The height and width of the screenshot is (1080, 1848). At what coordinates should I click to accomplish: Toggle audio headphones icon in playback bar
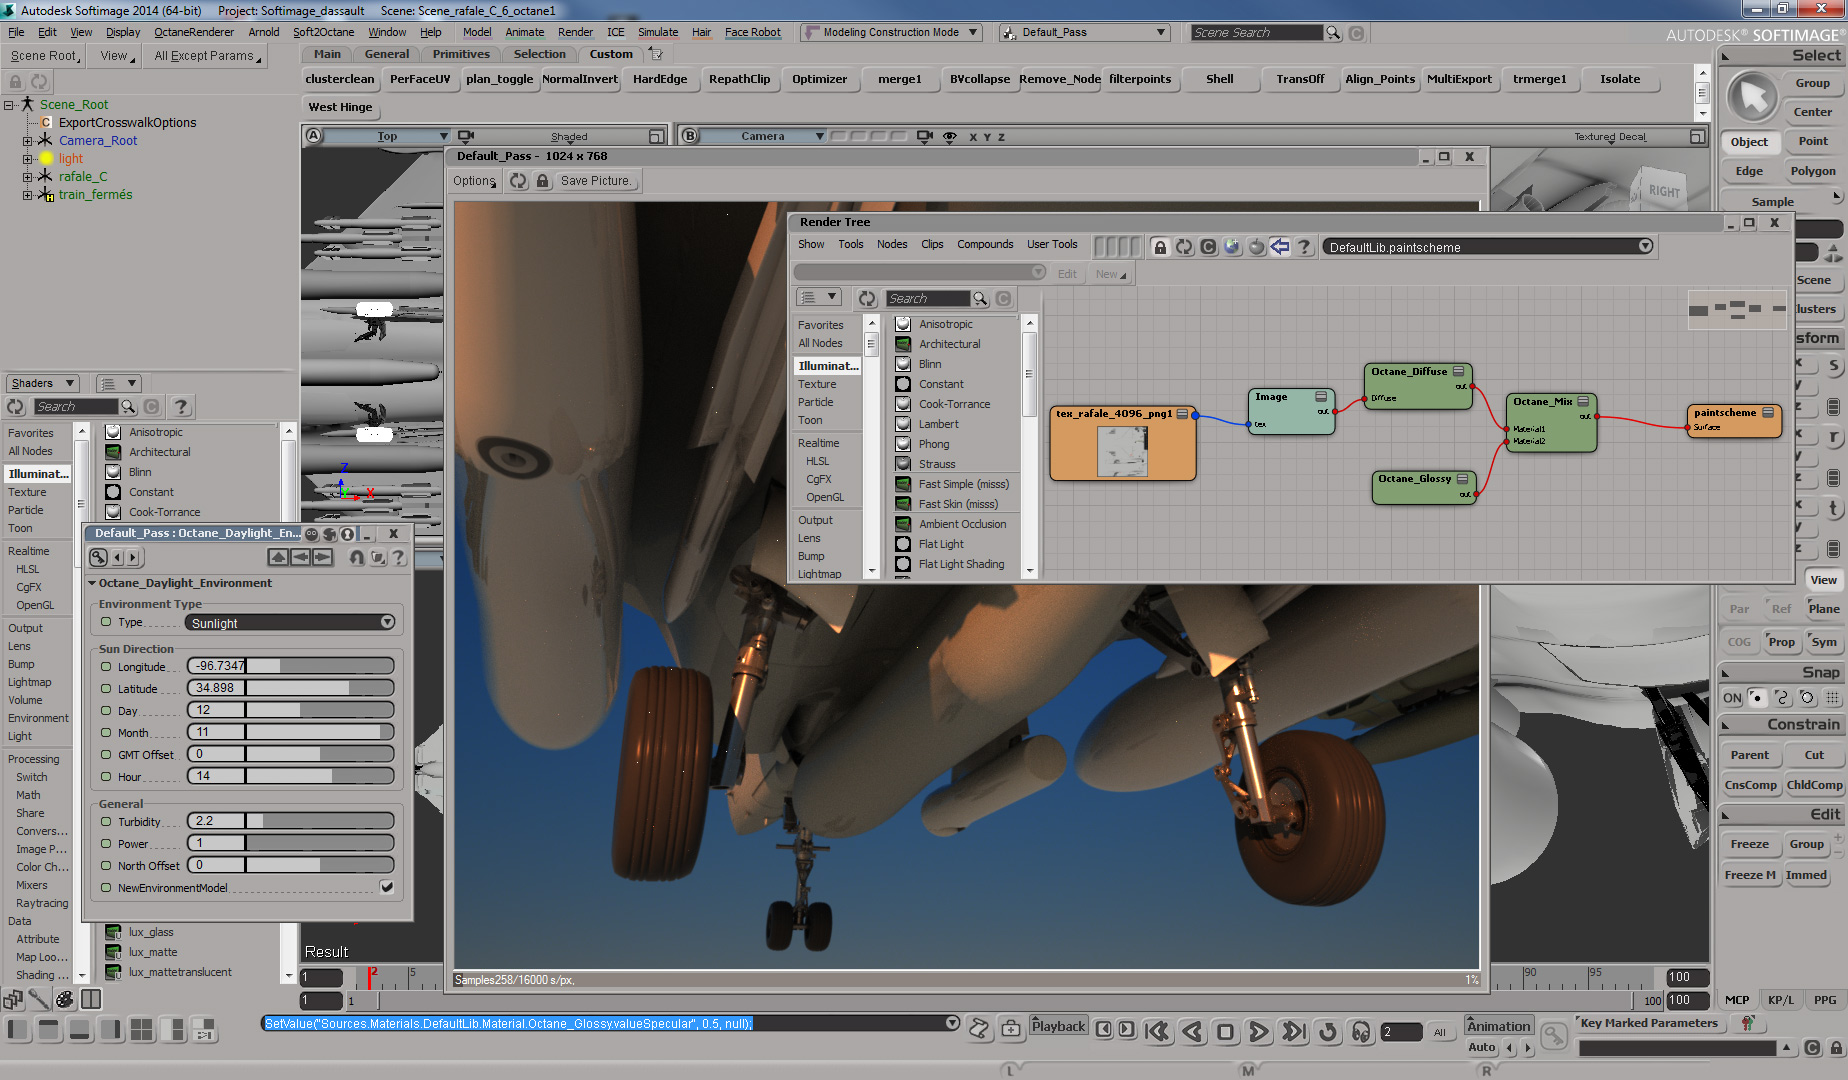click(1361, 1032)
